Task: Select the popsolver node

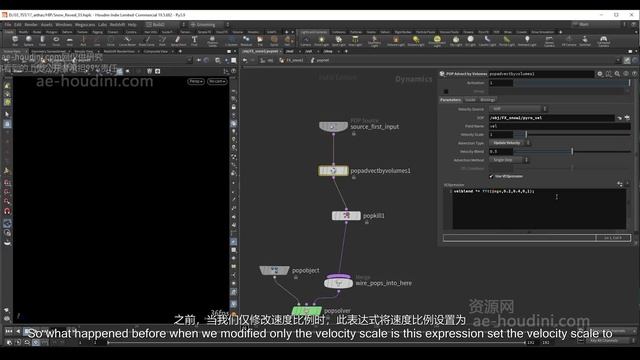Action: coord(307,311)
